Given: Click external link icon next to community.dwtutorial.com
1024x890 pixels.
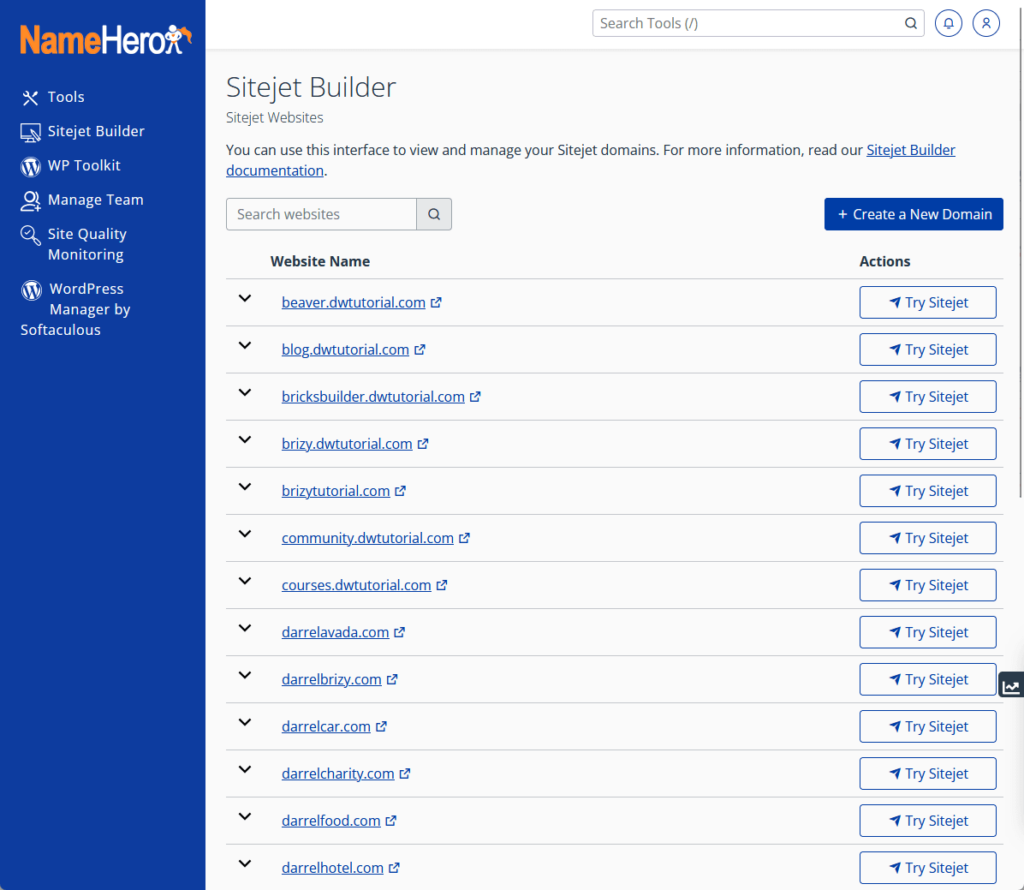Looking at the screenshot, I should point(464,538).
